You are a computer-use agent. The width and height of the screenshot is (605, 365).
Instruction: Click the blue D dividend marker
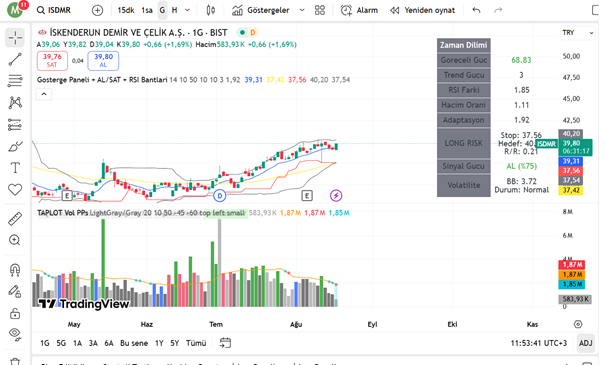pos(220,196)
